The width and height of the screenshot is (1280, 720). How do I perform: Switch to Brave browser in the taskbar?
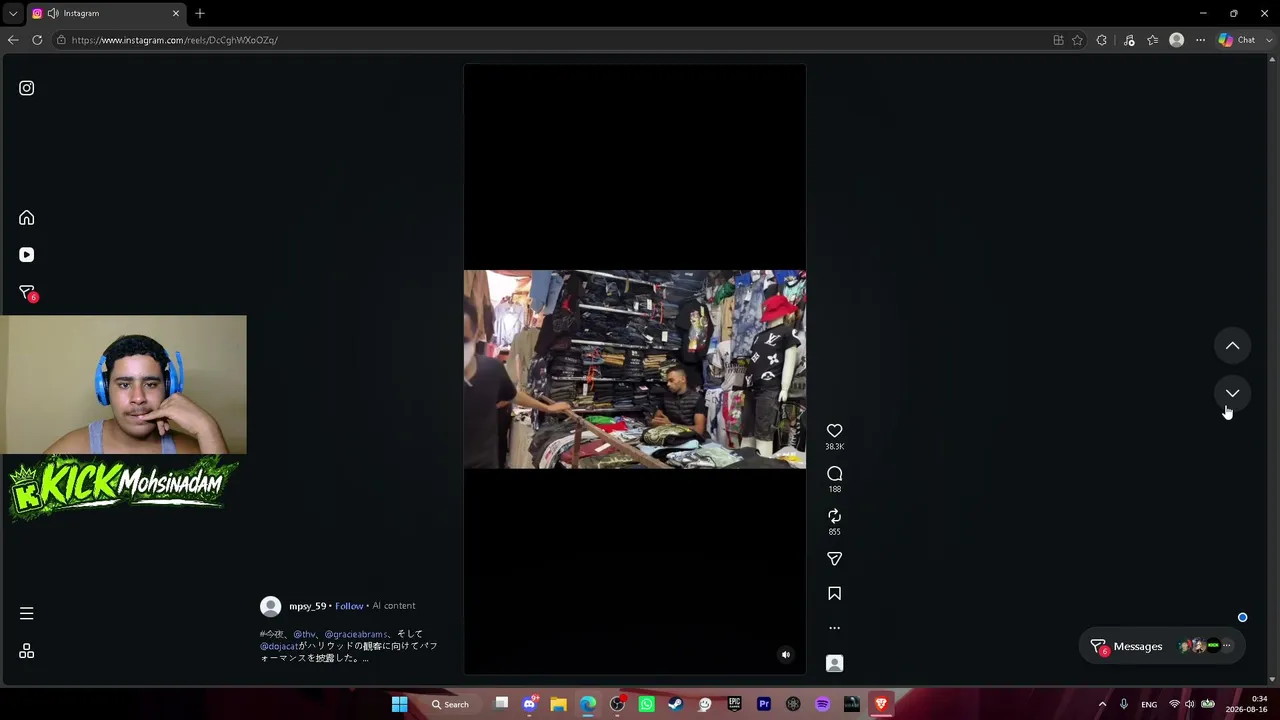point(881,704)
